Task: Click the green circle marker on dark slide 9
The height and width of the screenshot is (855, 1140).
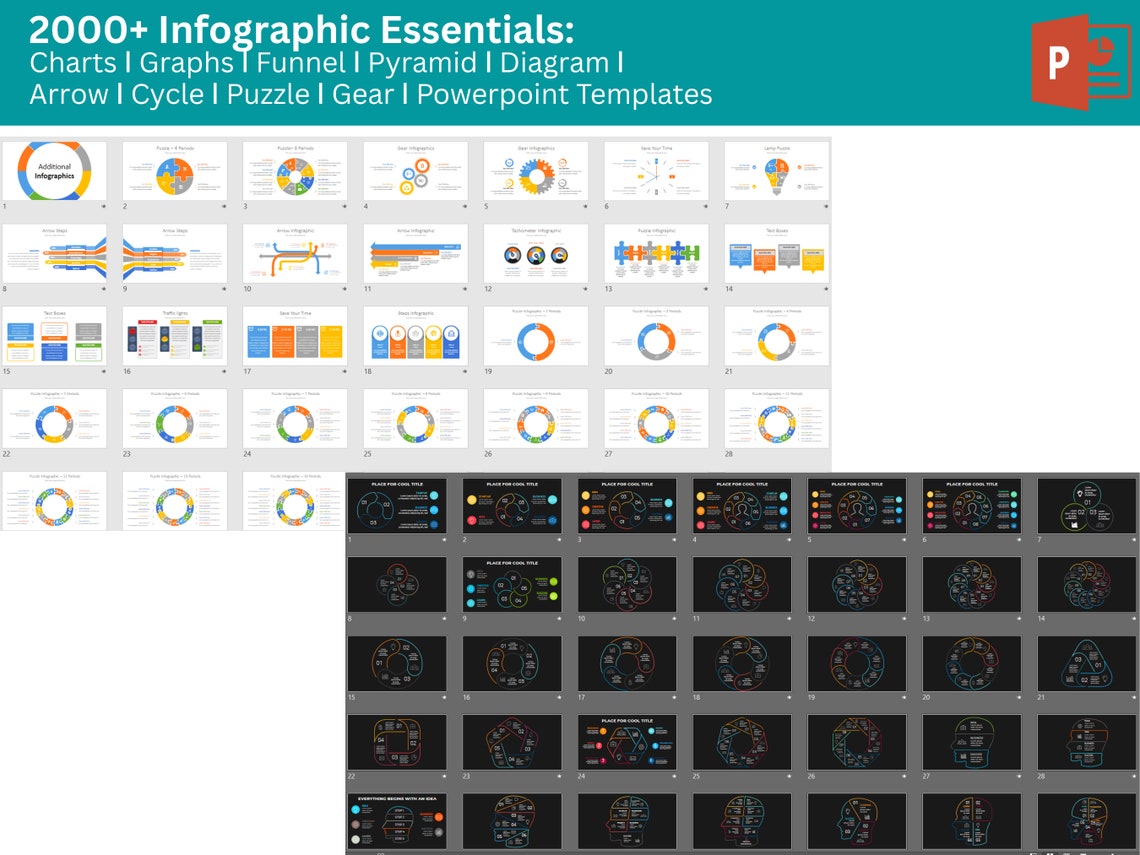Action: [554, 580]
